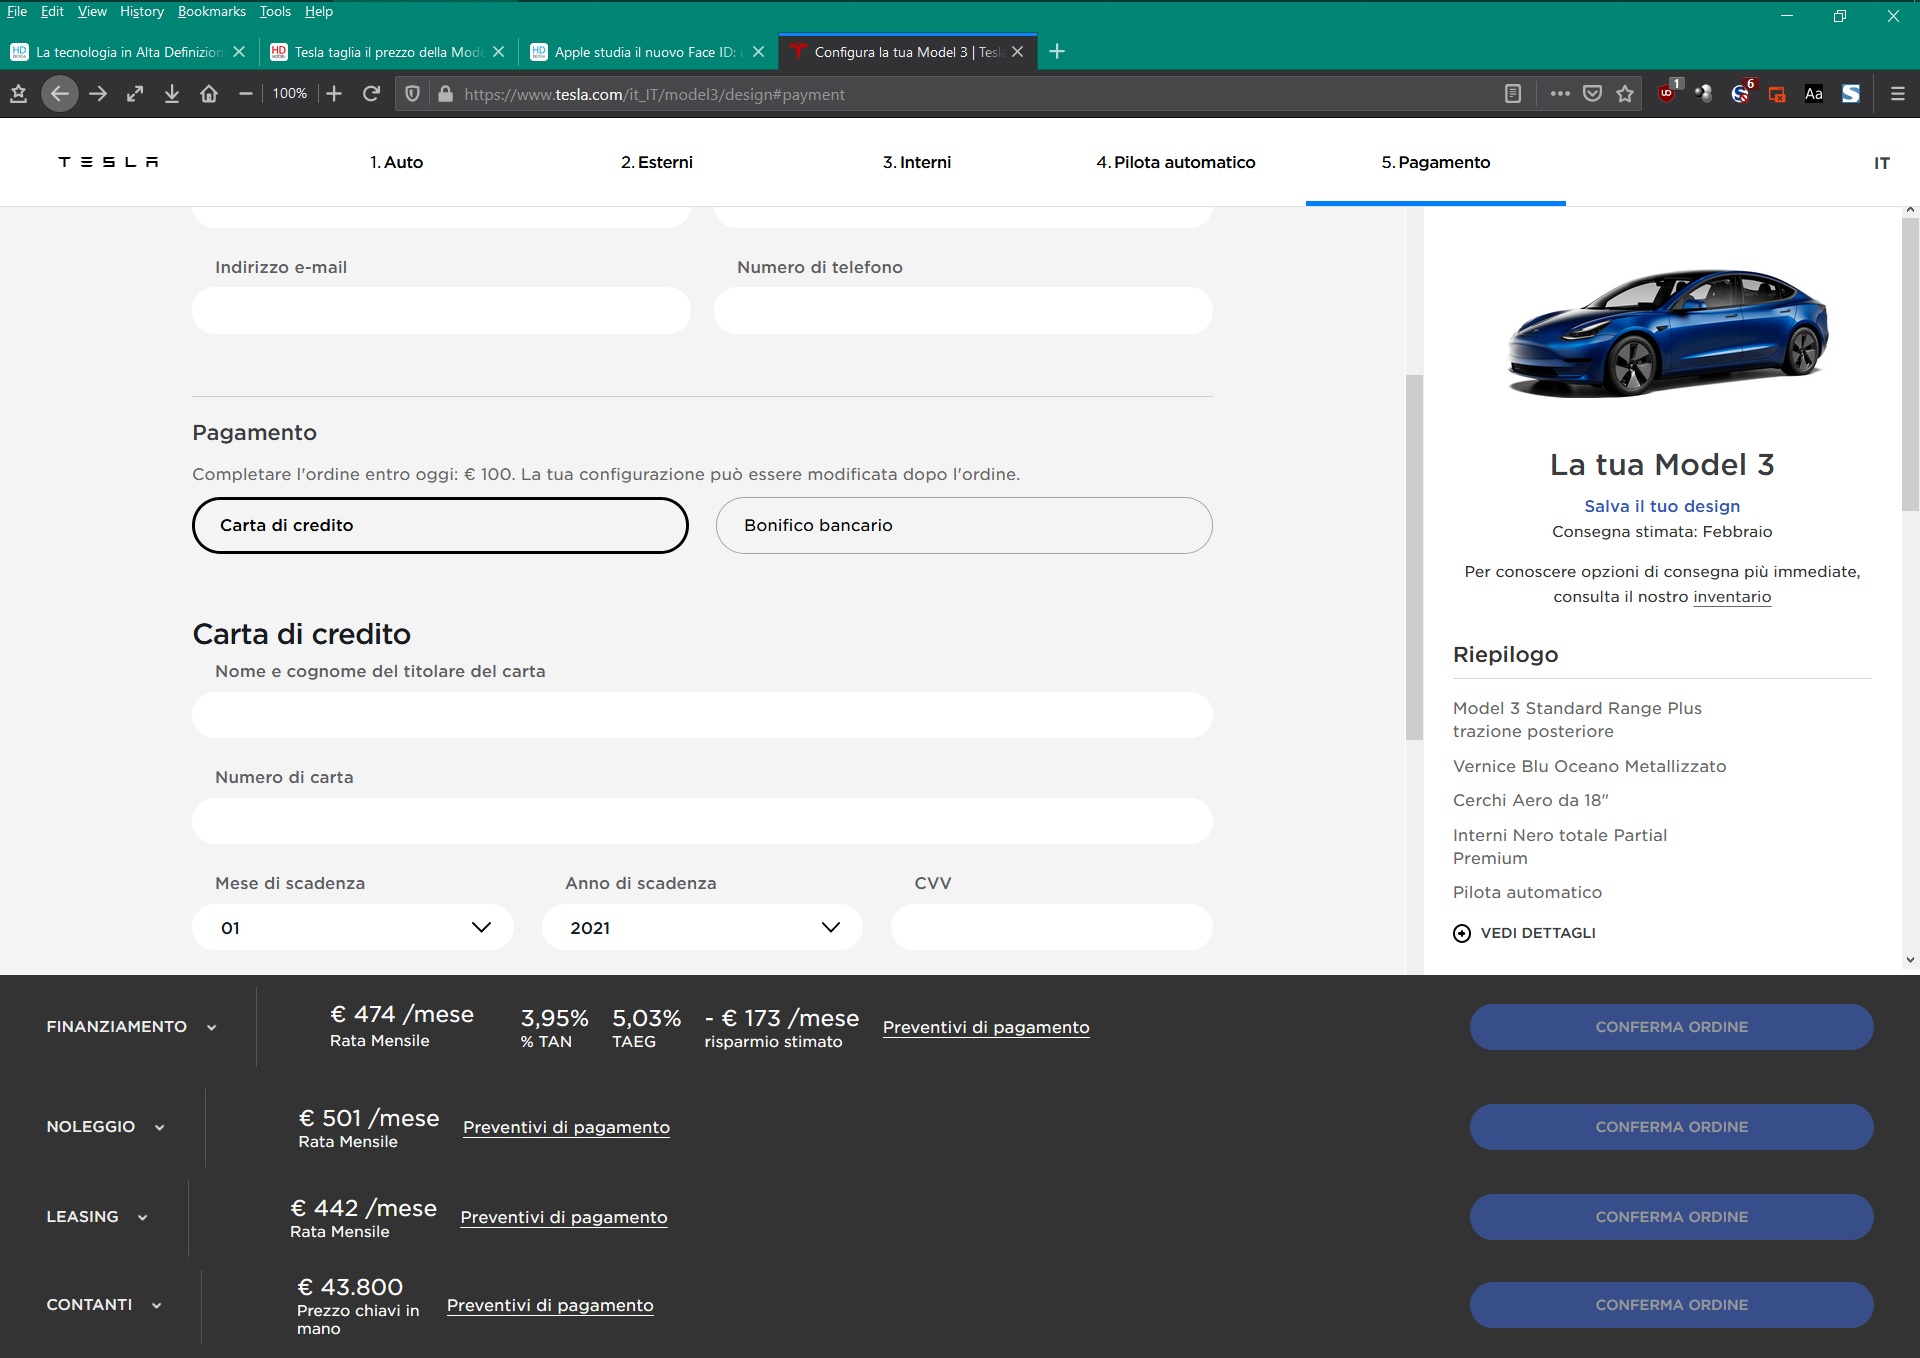Open page actions three-dot menu
The height and width of the screenshot is (1358, 1920).
(1560, 94)
